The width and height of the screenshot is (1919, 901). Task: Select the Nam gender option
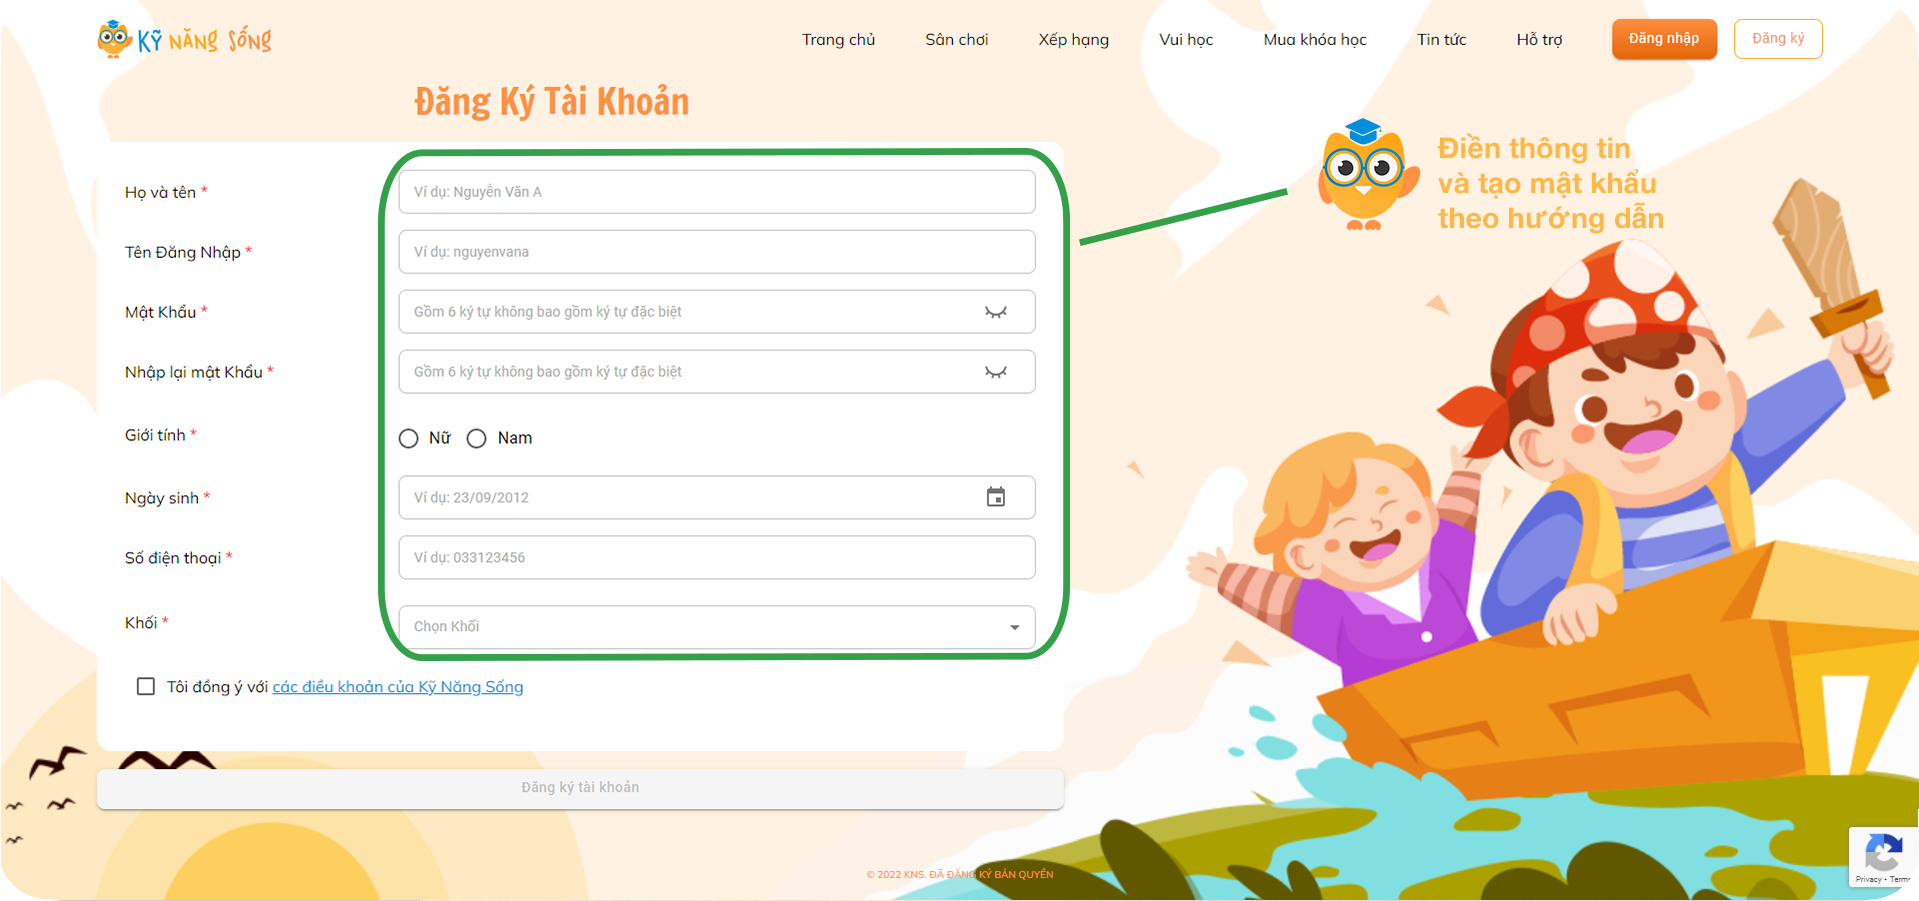477,438
